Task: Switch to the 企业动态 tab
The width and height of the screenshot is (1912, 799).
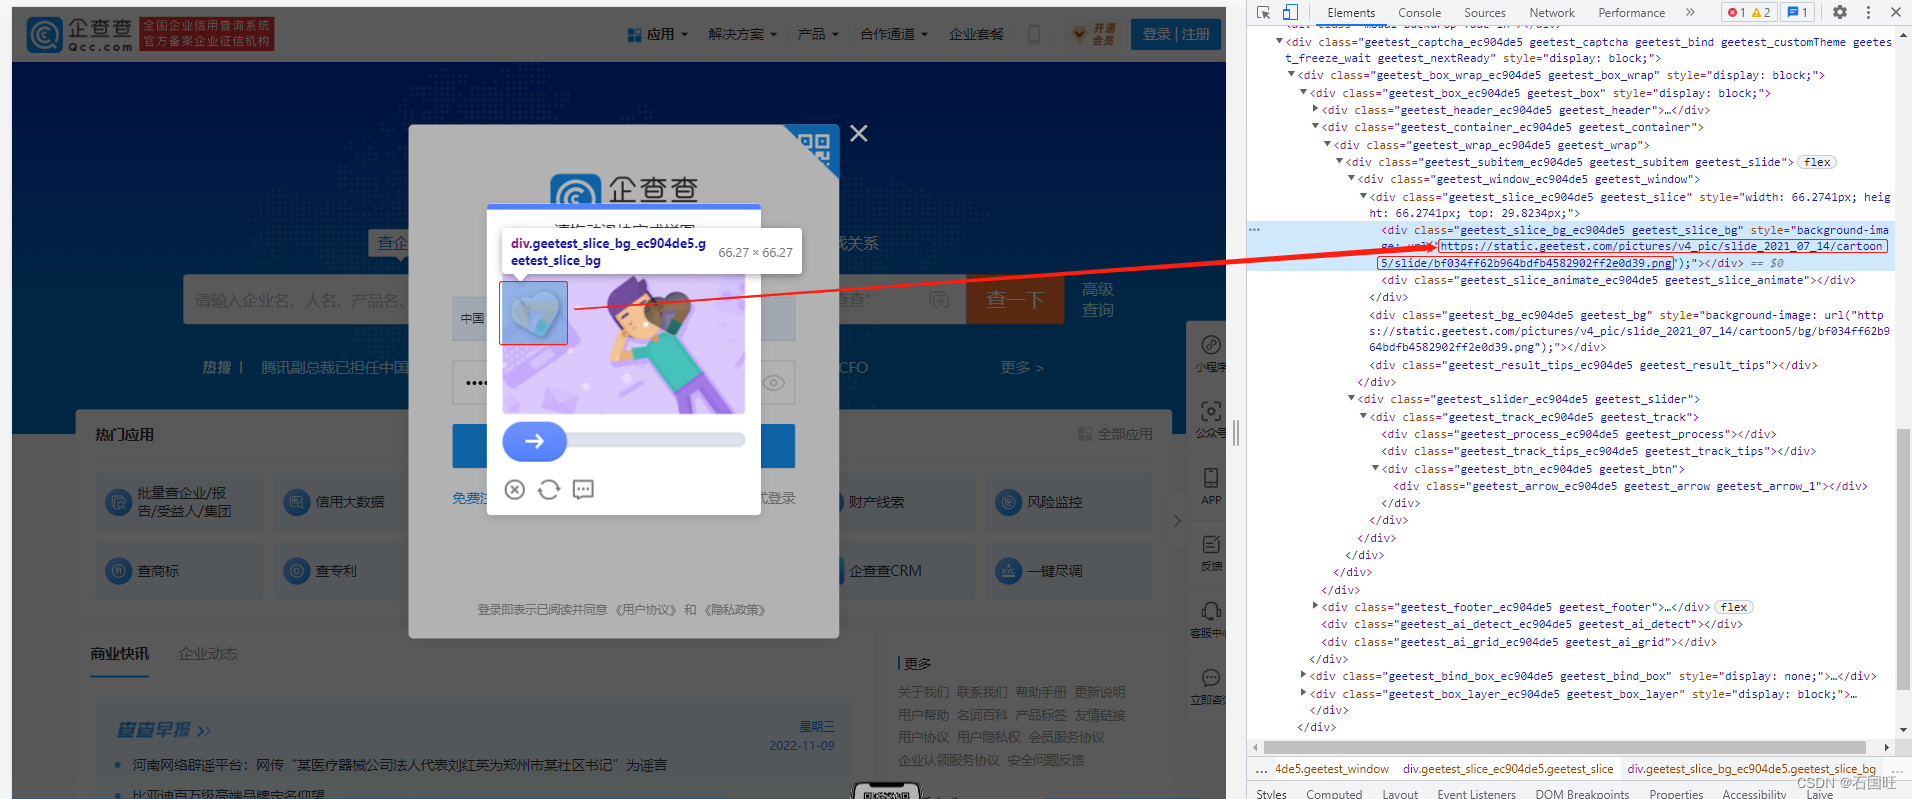Action: (208, 654)
